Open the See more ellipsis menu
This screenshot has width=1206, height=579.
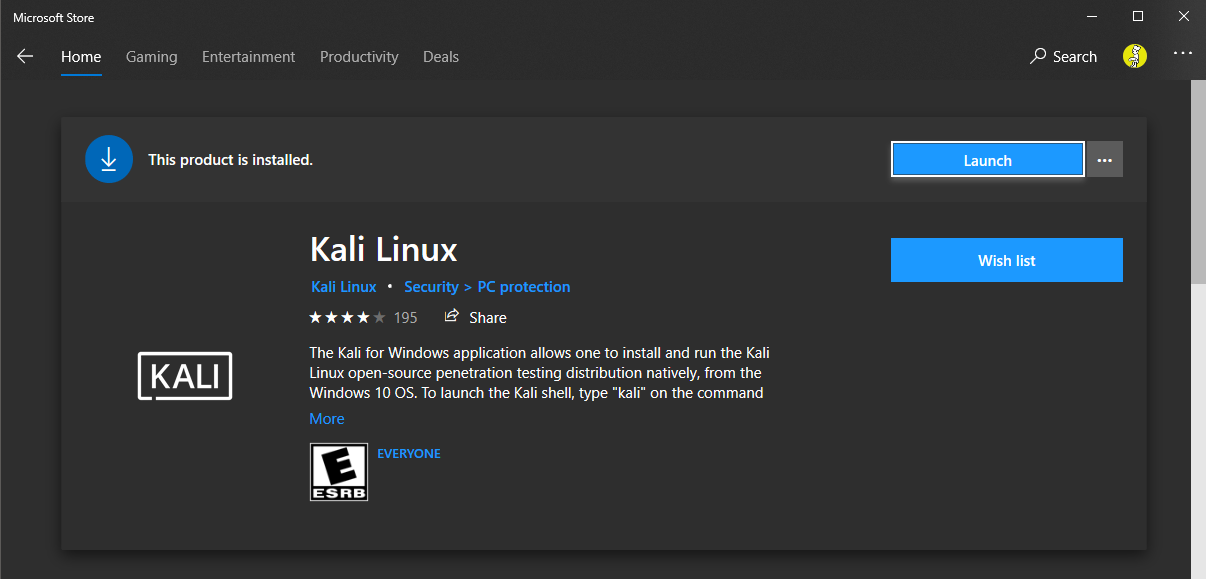pyautogui.click(x=1183, y=53)
